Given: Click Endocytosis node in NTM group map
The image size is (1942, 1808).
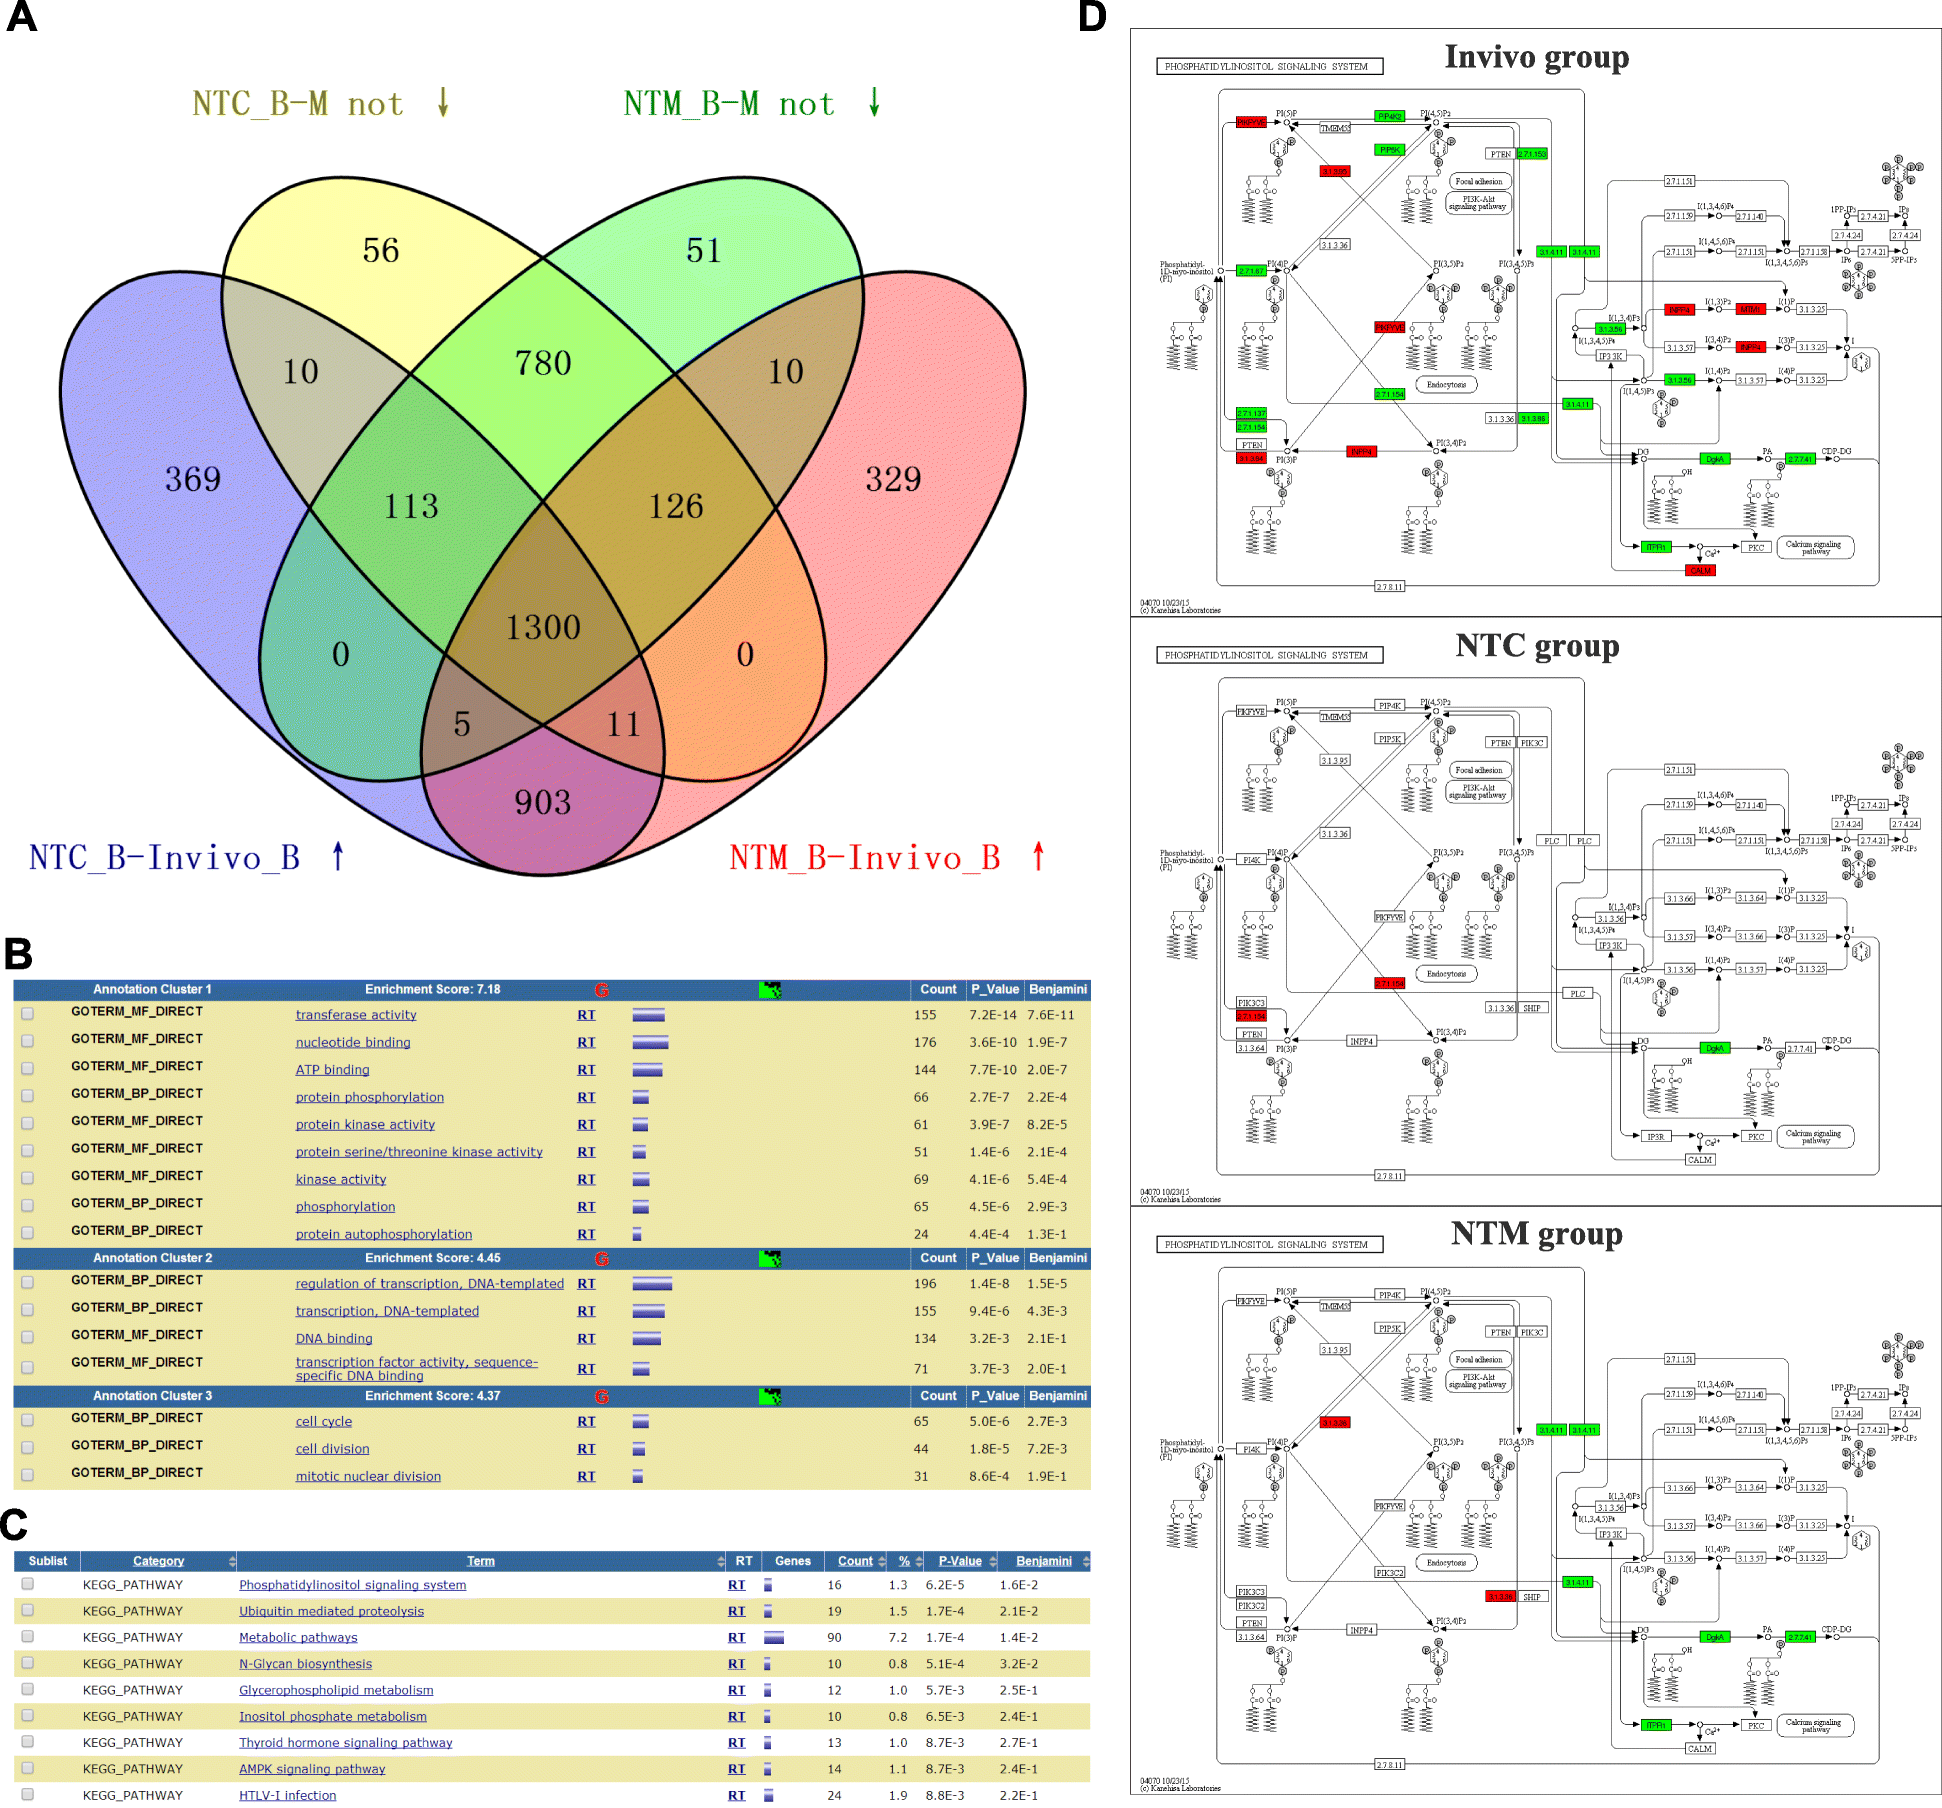Looking at the screenshot, I should [1446, 1563].
